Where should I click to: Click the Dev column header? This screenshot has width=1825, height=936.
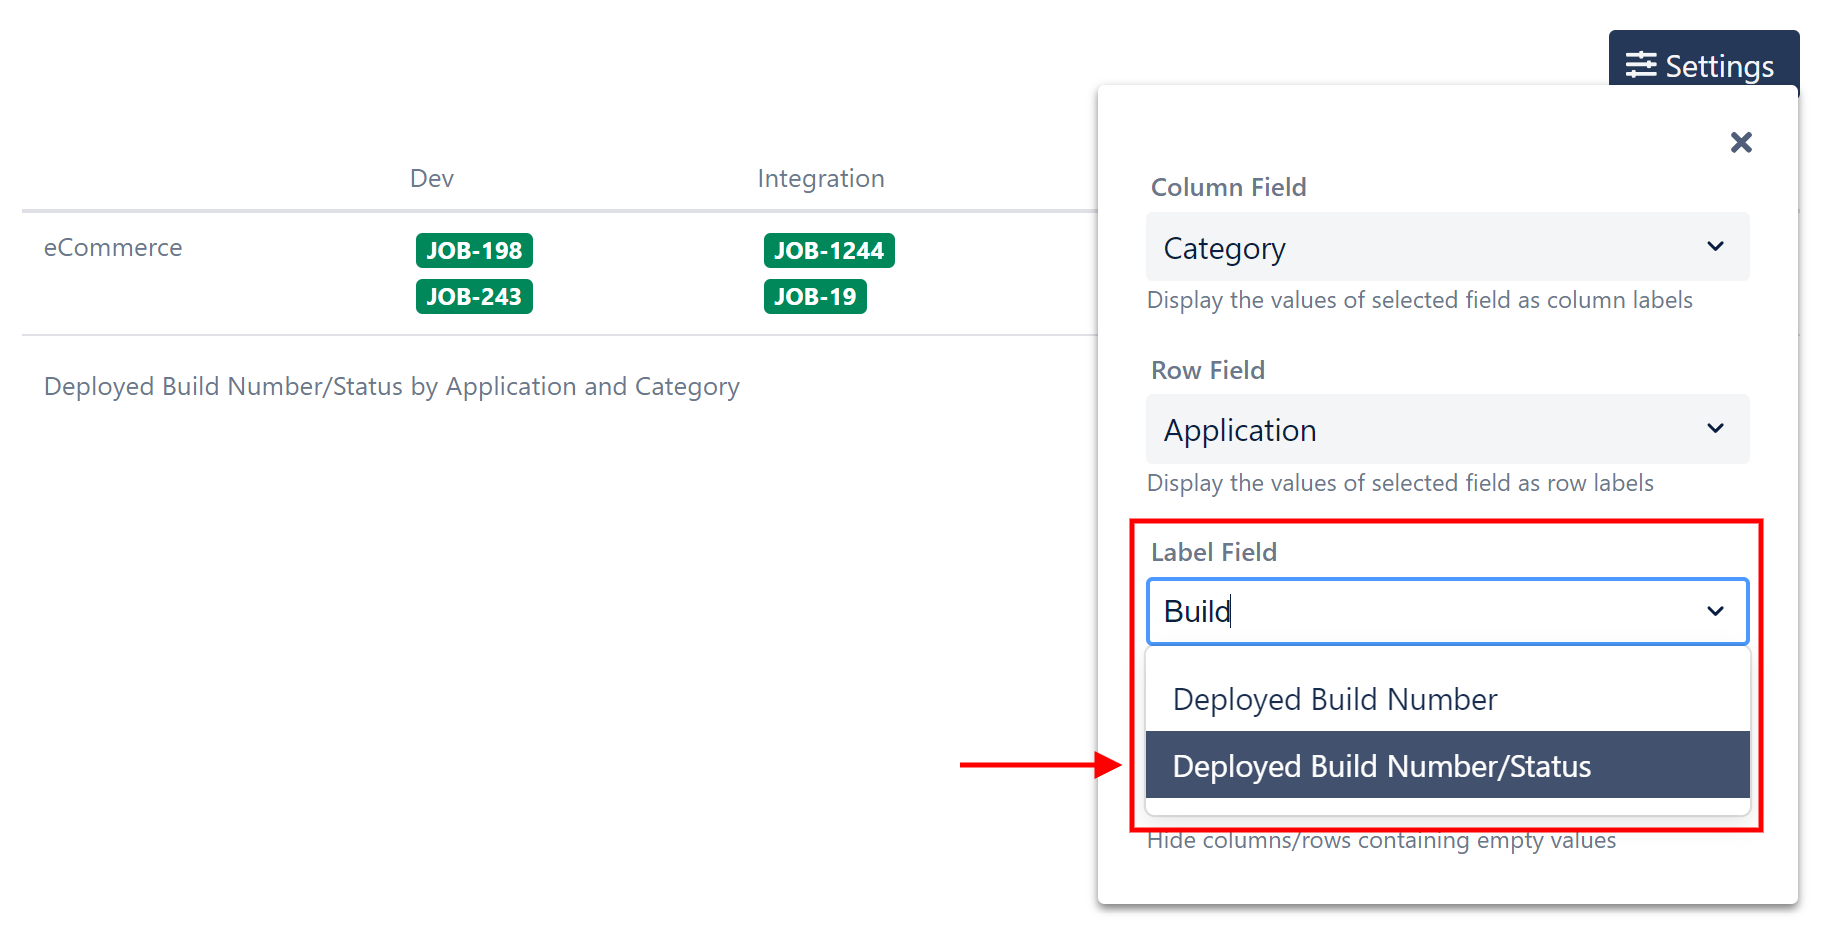pyautogui.click(x=432, y=179)
